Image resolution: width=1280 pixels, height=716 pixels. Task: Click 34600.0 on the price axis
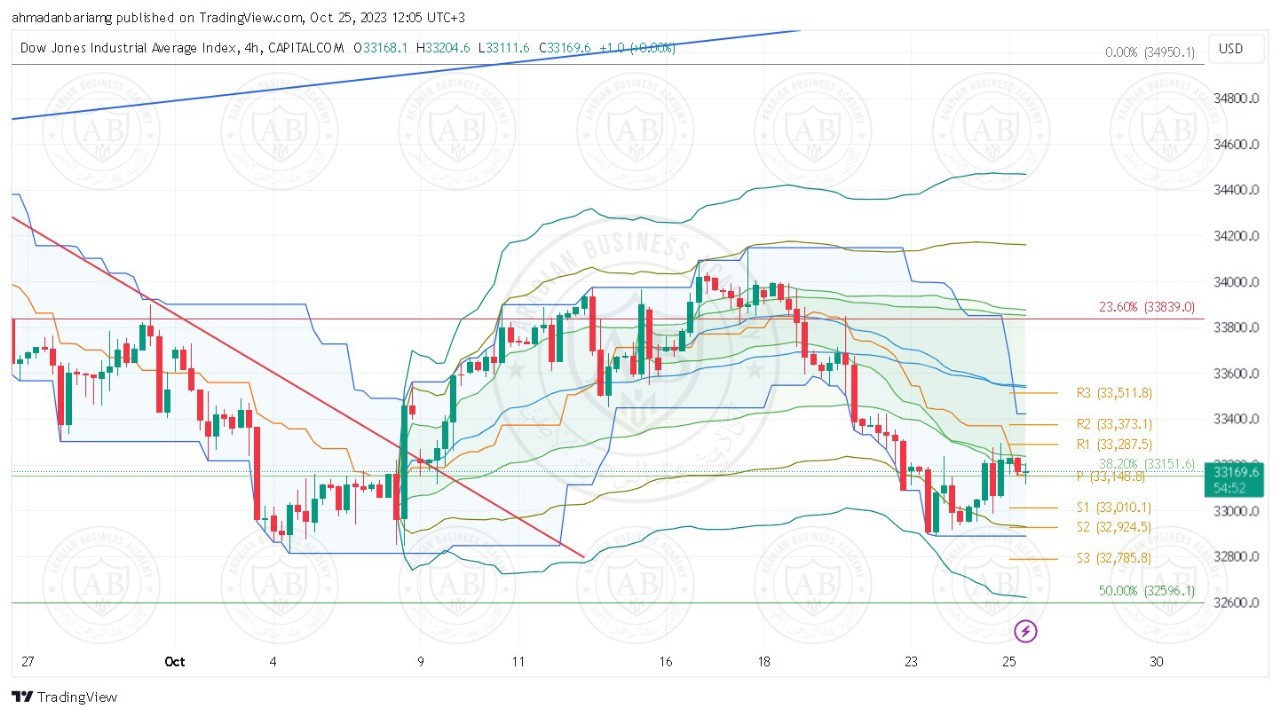(1236, 145)
